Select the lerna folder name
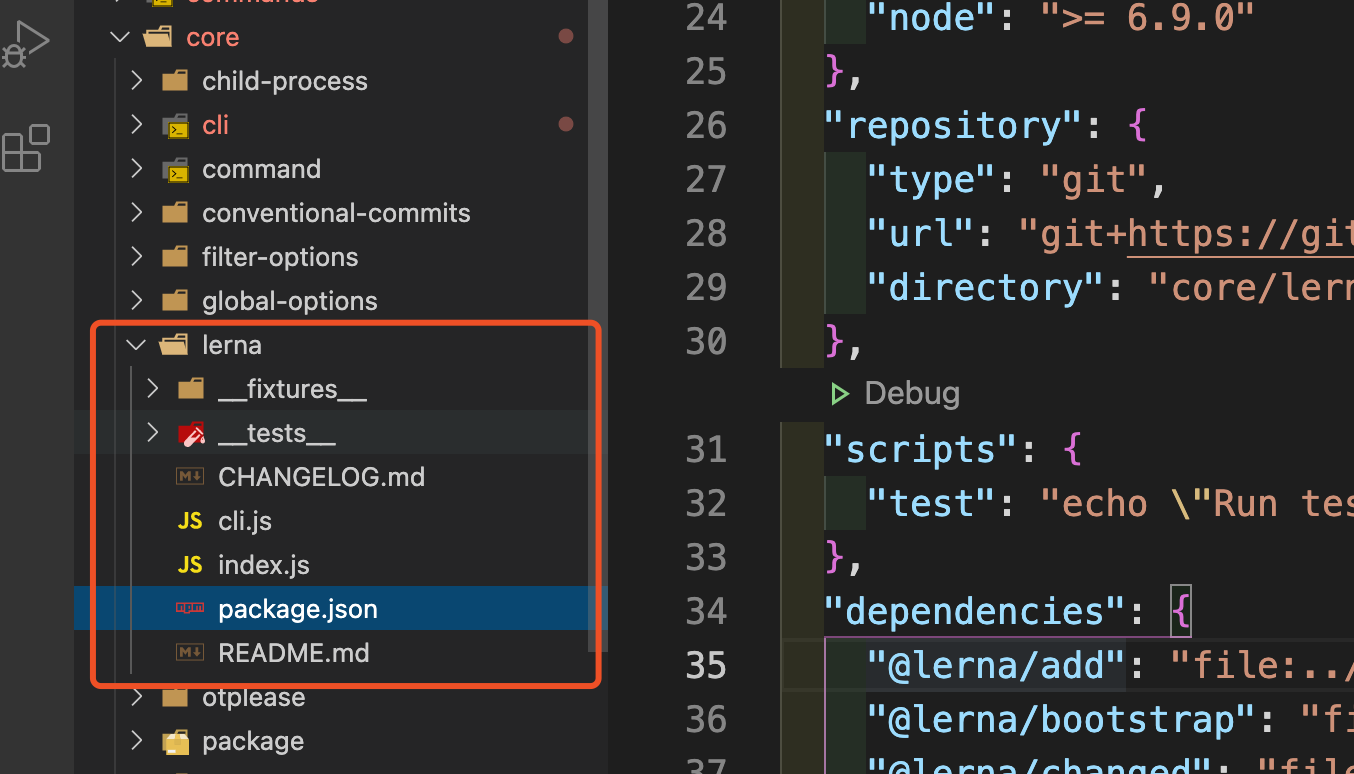 click(232, 345)
